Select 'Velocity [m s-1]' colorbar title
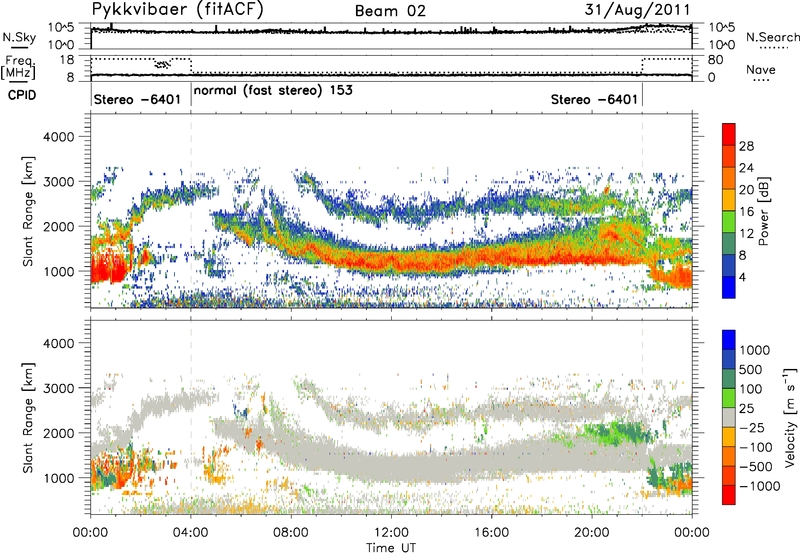800x554 pixels. pyautogui.click(x=790, y=417)
